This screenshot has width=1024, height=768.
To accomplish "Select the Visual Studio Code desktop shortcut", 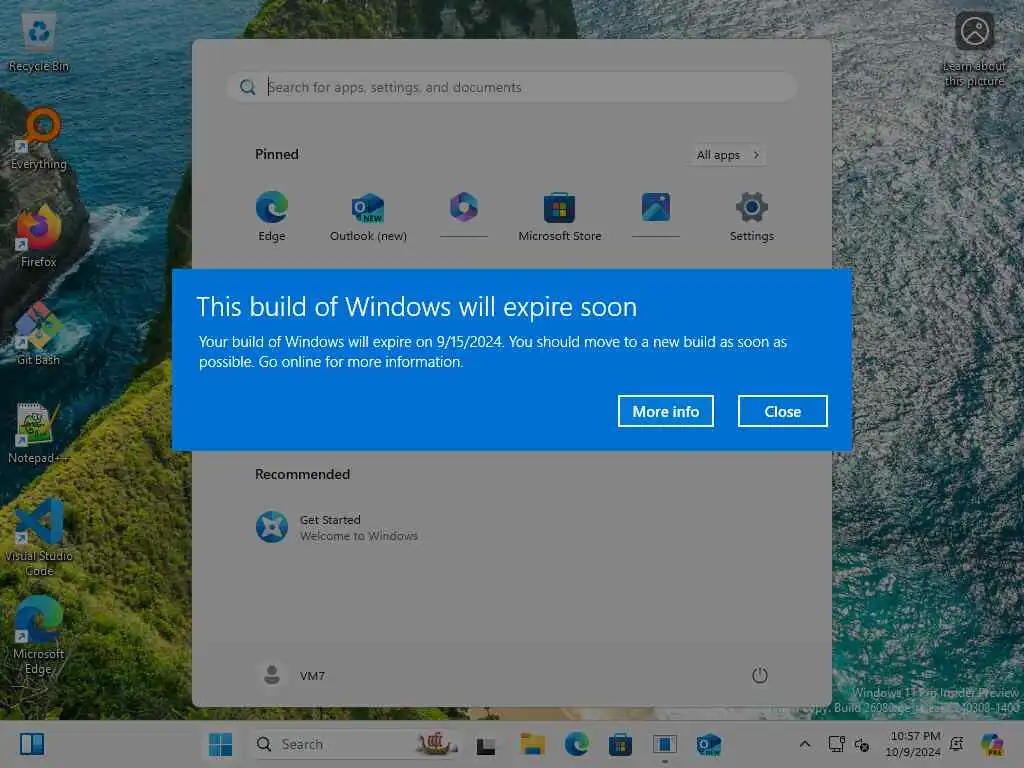I will click(x=39, y=537).
